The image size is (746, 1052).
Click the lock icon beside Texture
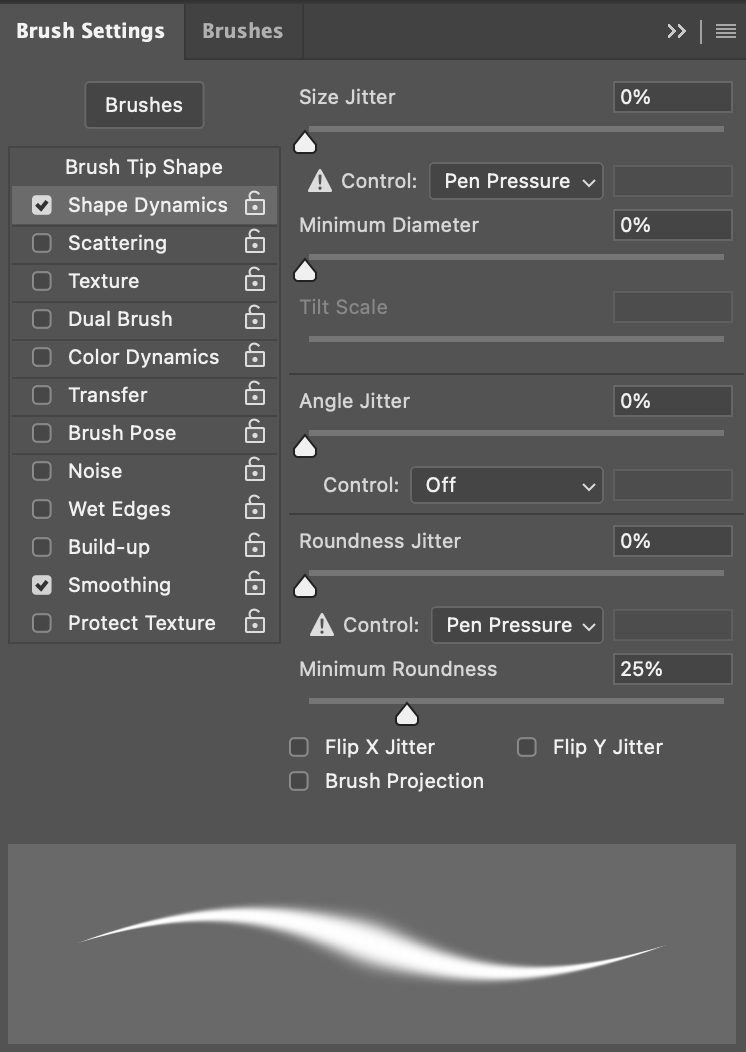255,281
